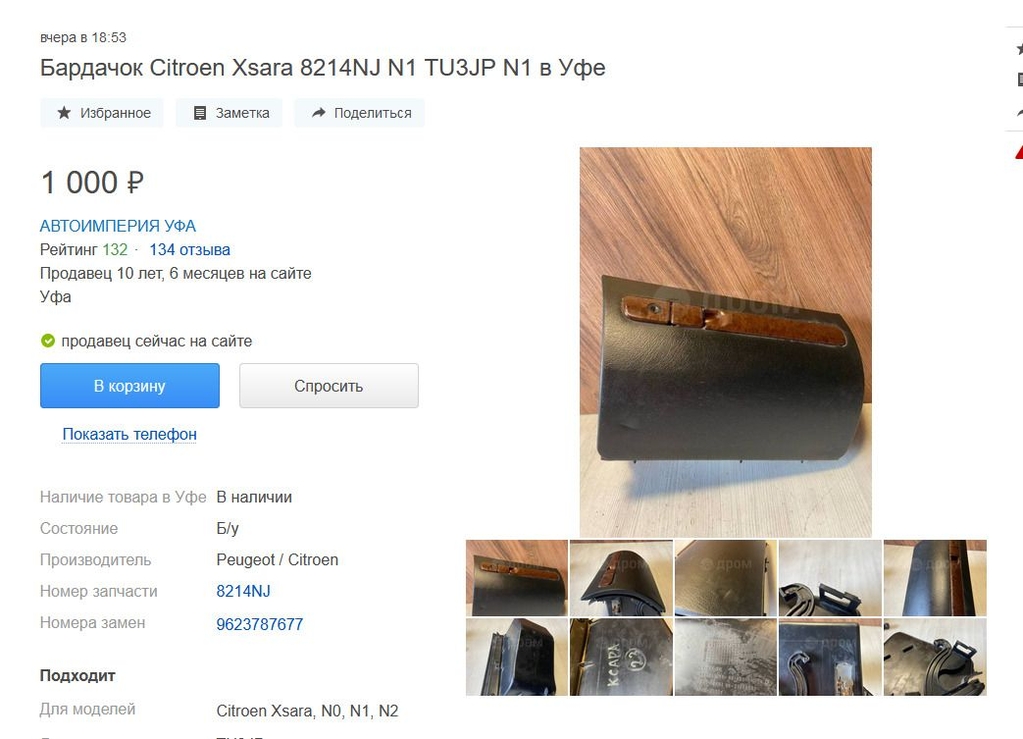Open part number 8214NJ link
This screenshot has width=1023, height=739.
click(x=243, y=591)
